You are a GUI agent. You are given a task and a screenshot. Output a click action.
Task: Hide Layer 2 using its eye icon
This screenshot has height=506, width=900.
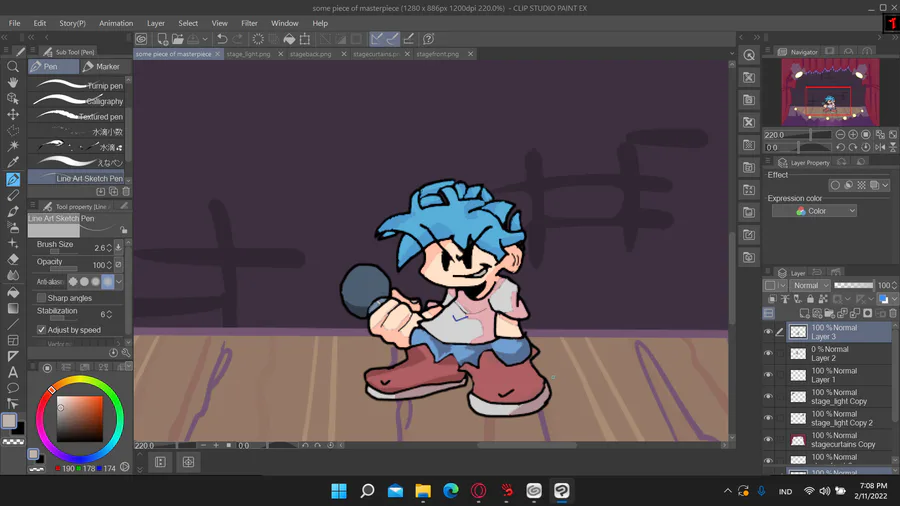768,354
